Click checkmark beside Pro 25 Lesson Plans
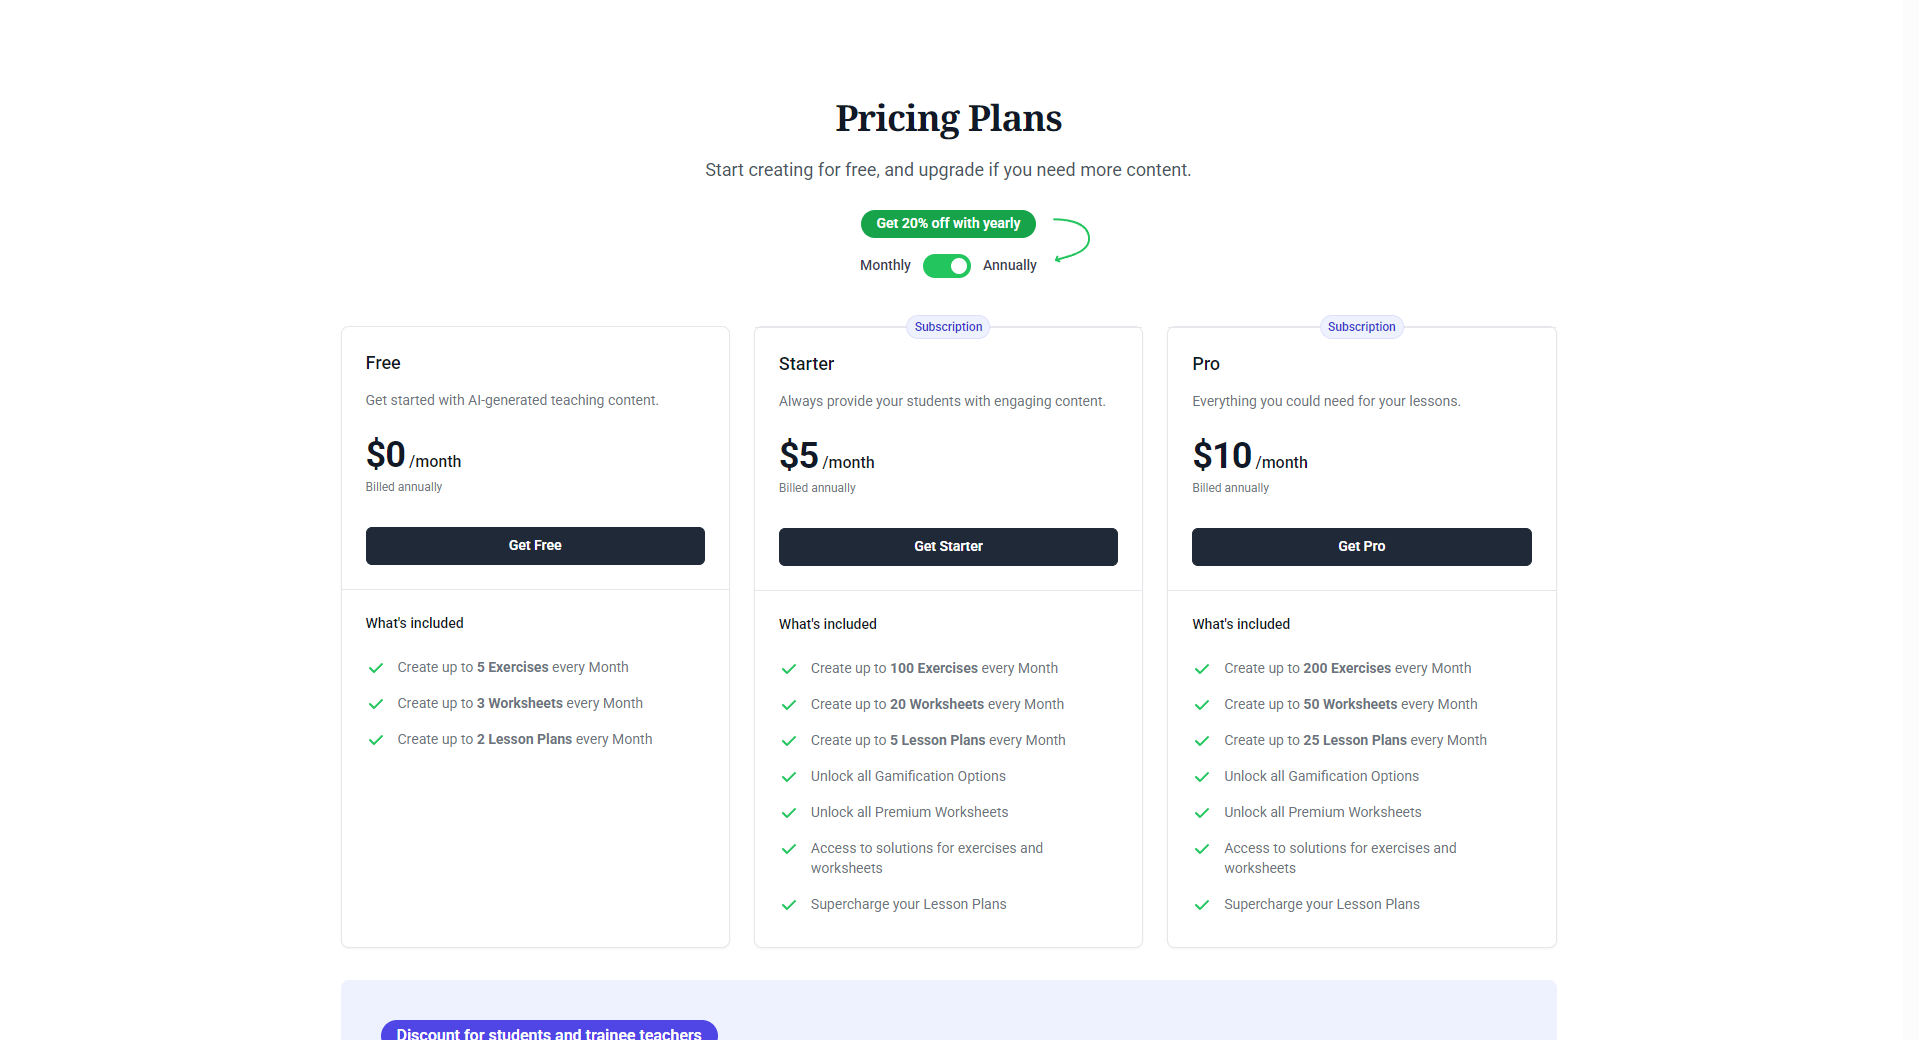1919x1040 pixels. (1202, 741)
